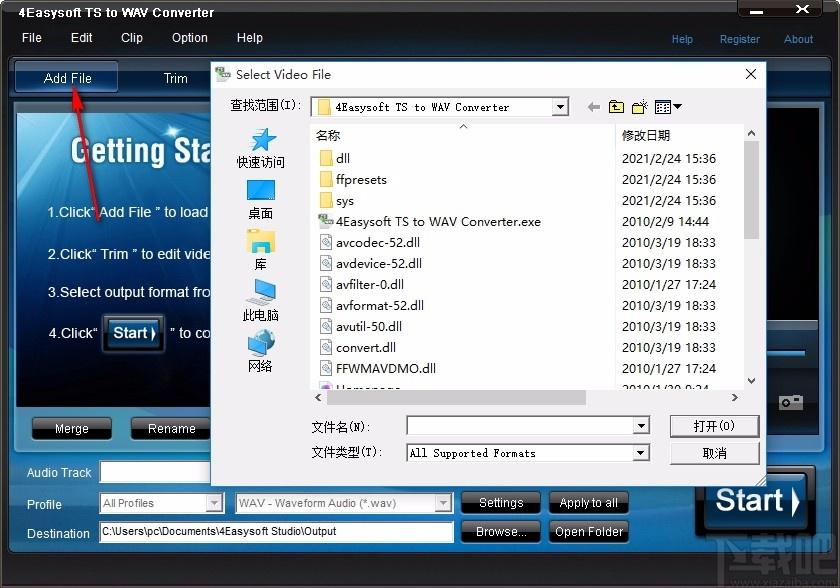Select the FFWMAVDMO.dll file
The height and width of the screenshot is (588, 840).
(x=378, y=368)
